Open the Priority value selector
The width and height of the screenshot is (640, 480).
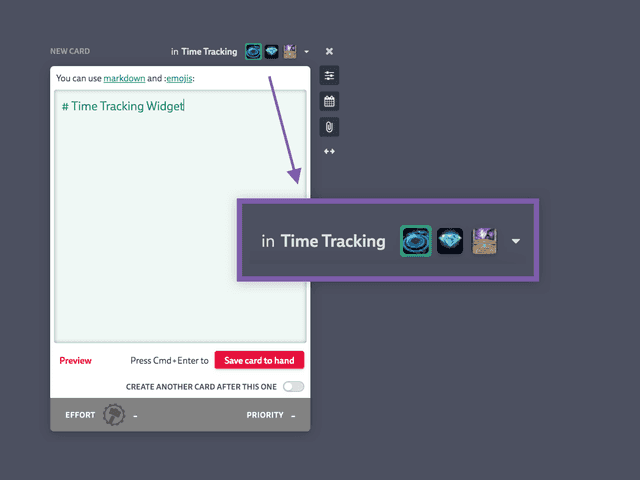click(293, 415)
